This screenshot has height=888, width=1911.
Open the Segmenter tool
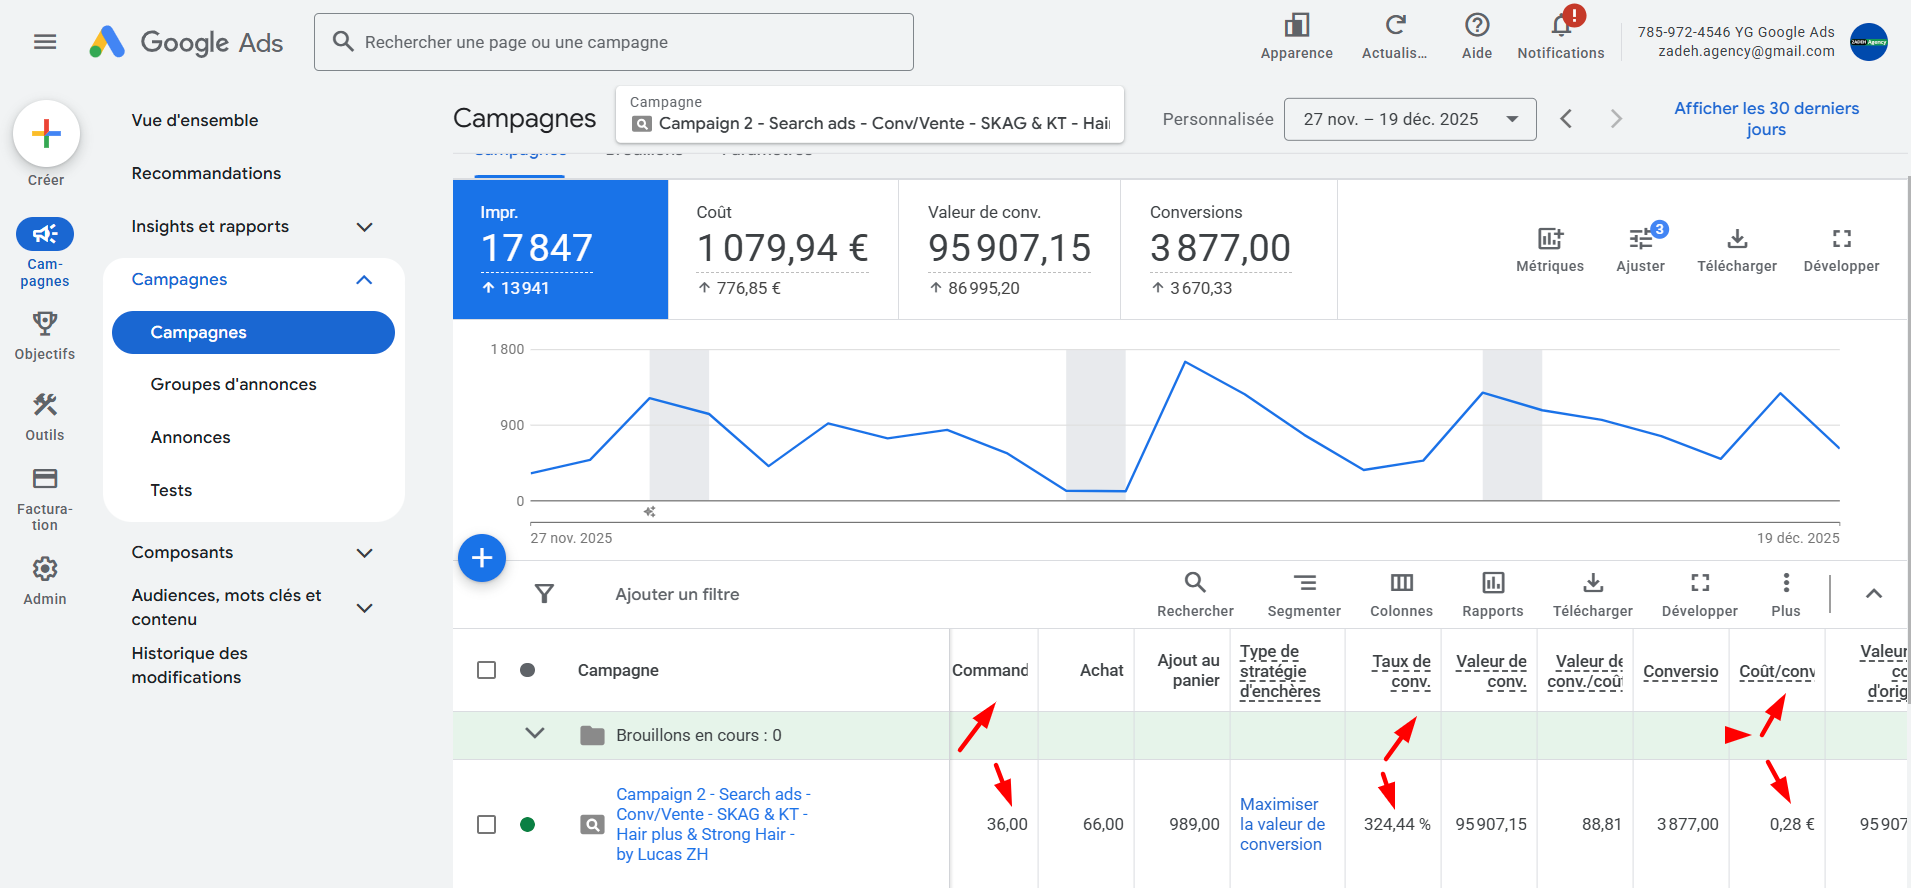tap(1304, 583)
